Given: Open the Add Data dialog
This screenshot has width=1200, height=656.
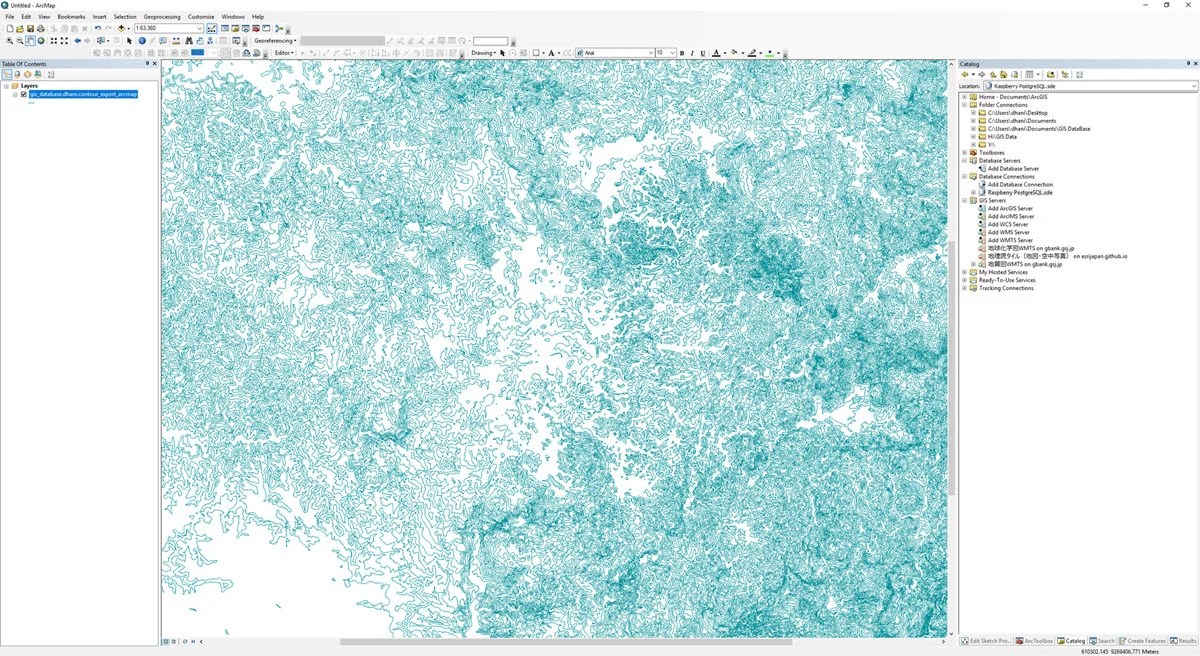Looking at the screenshot, I should point(121,28).
